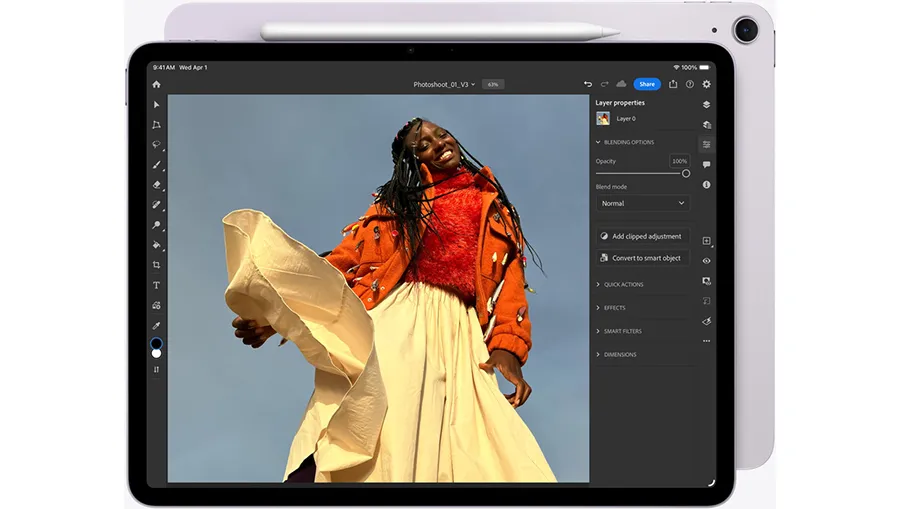
Task: Open the Photoshoot_01_V3 document title menu
Action: click(x=444, y=84)
